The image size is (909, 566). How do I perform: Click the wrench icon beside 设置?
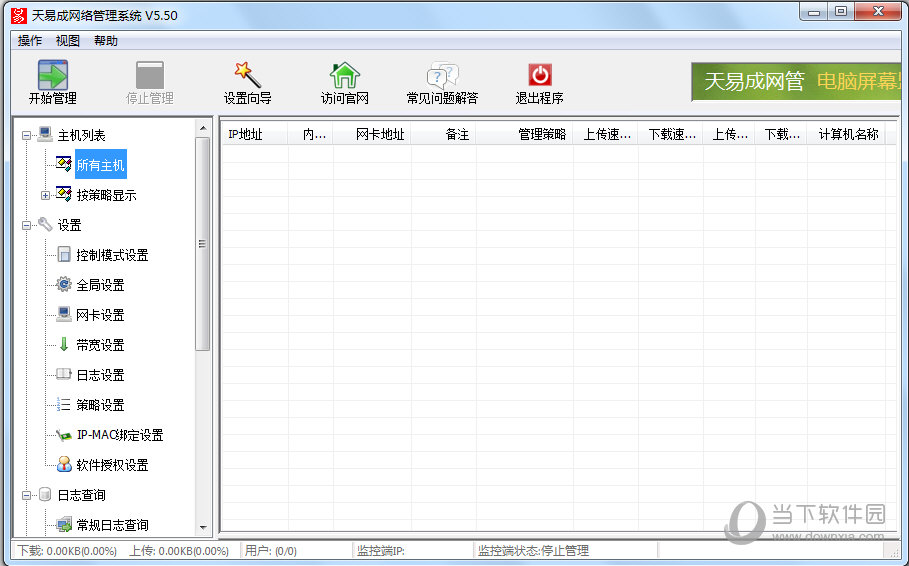coord(45,224)
